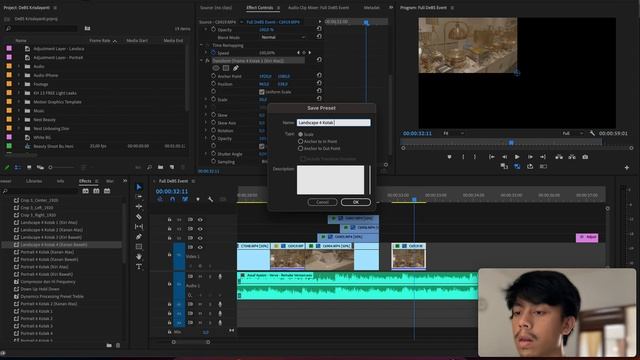Click Mark In bracket icon

pos(463,157)
